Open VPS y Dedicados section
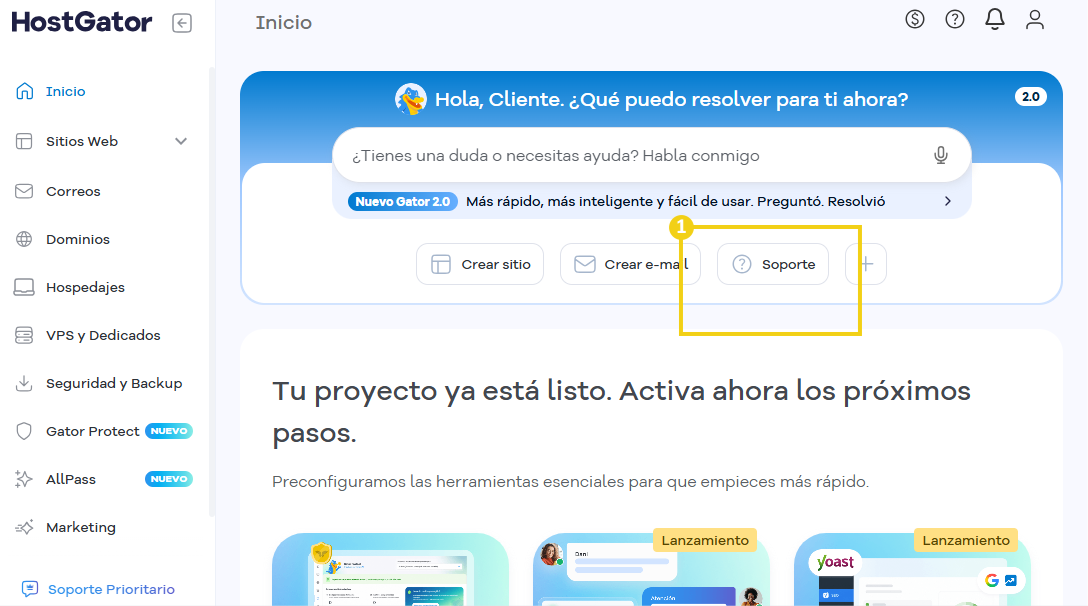 104,335
